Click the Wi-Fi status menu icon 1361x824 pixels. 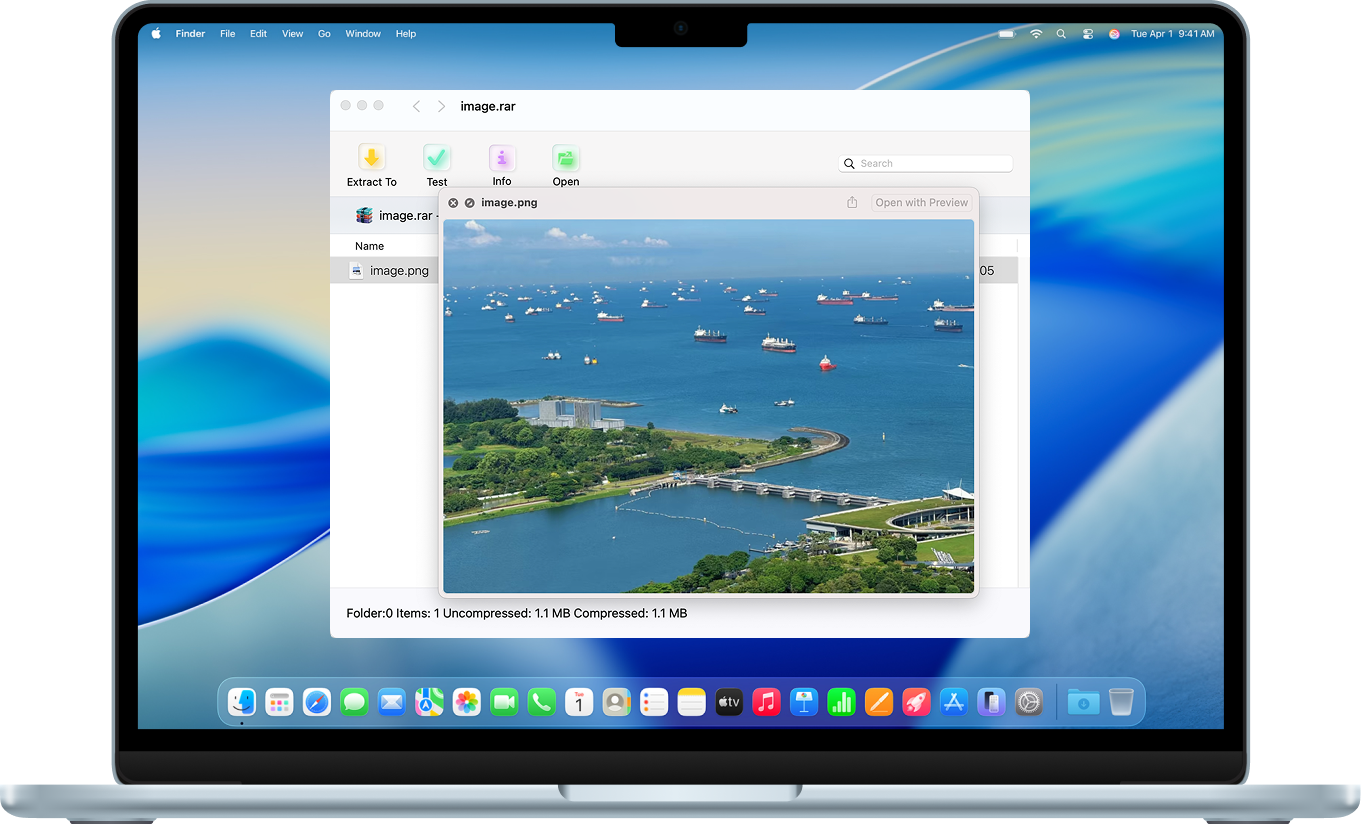[1036, 34]
